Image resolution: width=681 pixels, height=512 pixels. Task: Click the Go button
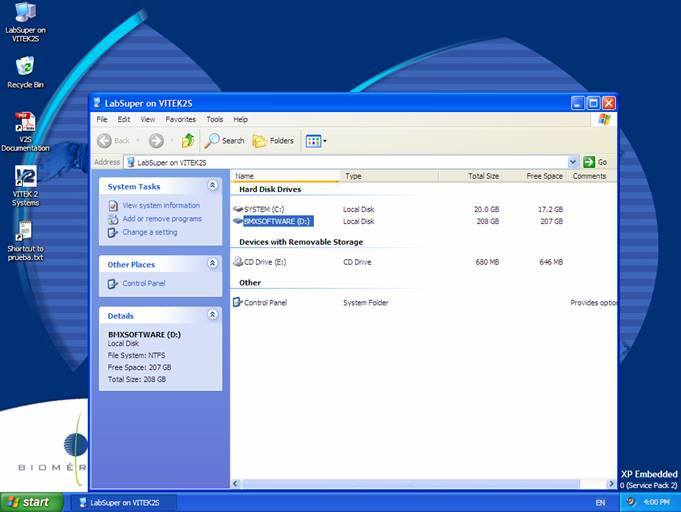pyautogui.click(x=595, y=162)
